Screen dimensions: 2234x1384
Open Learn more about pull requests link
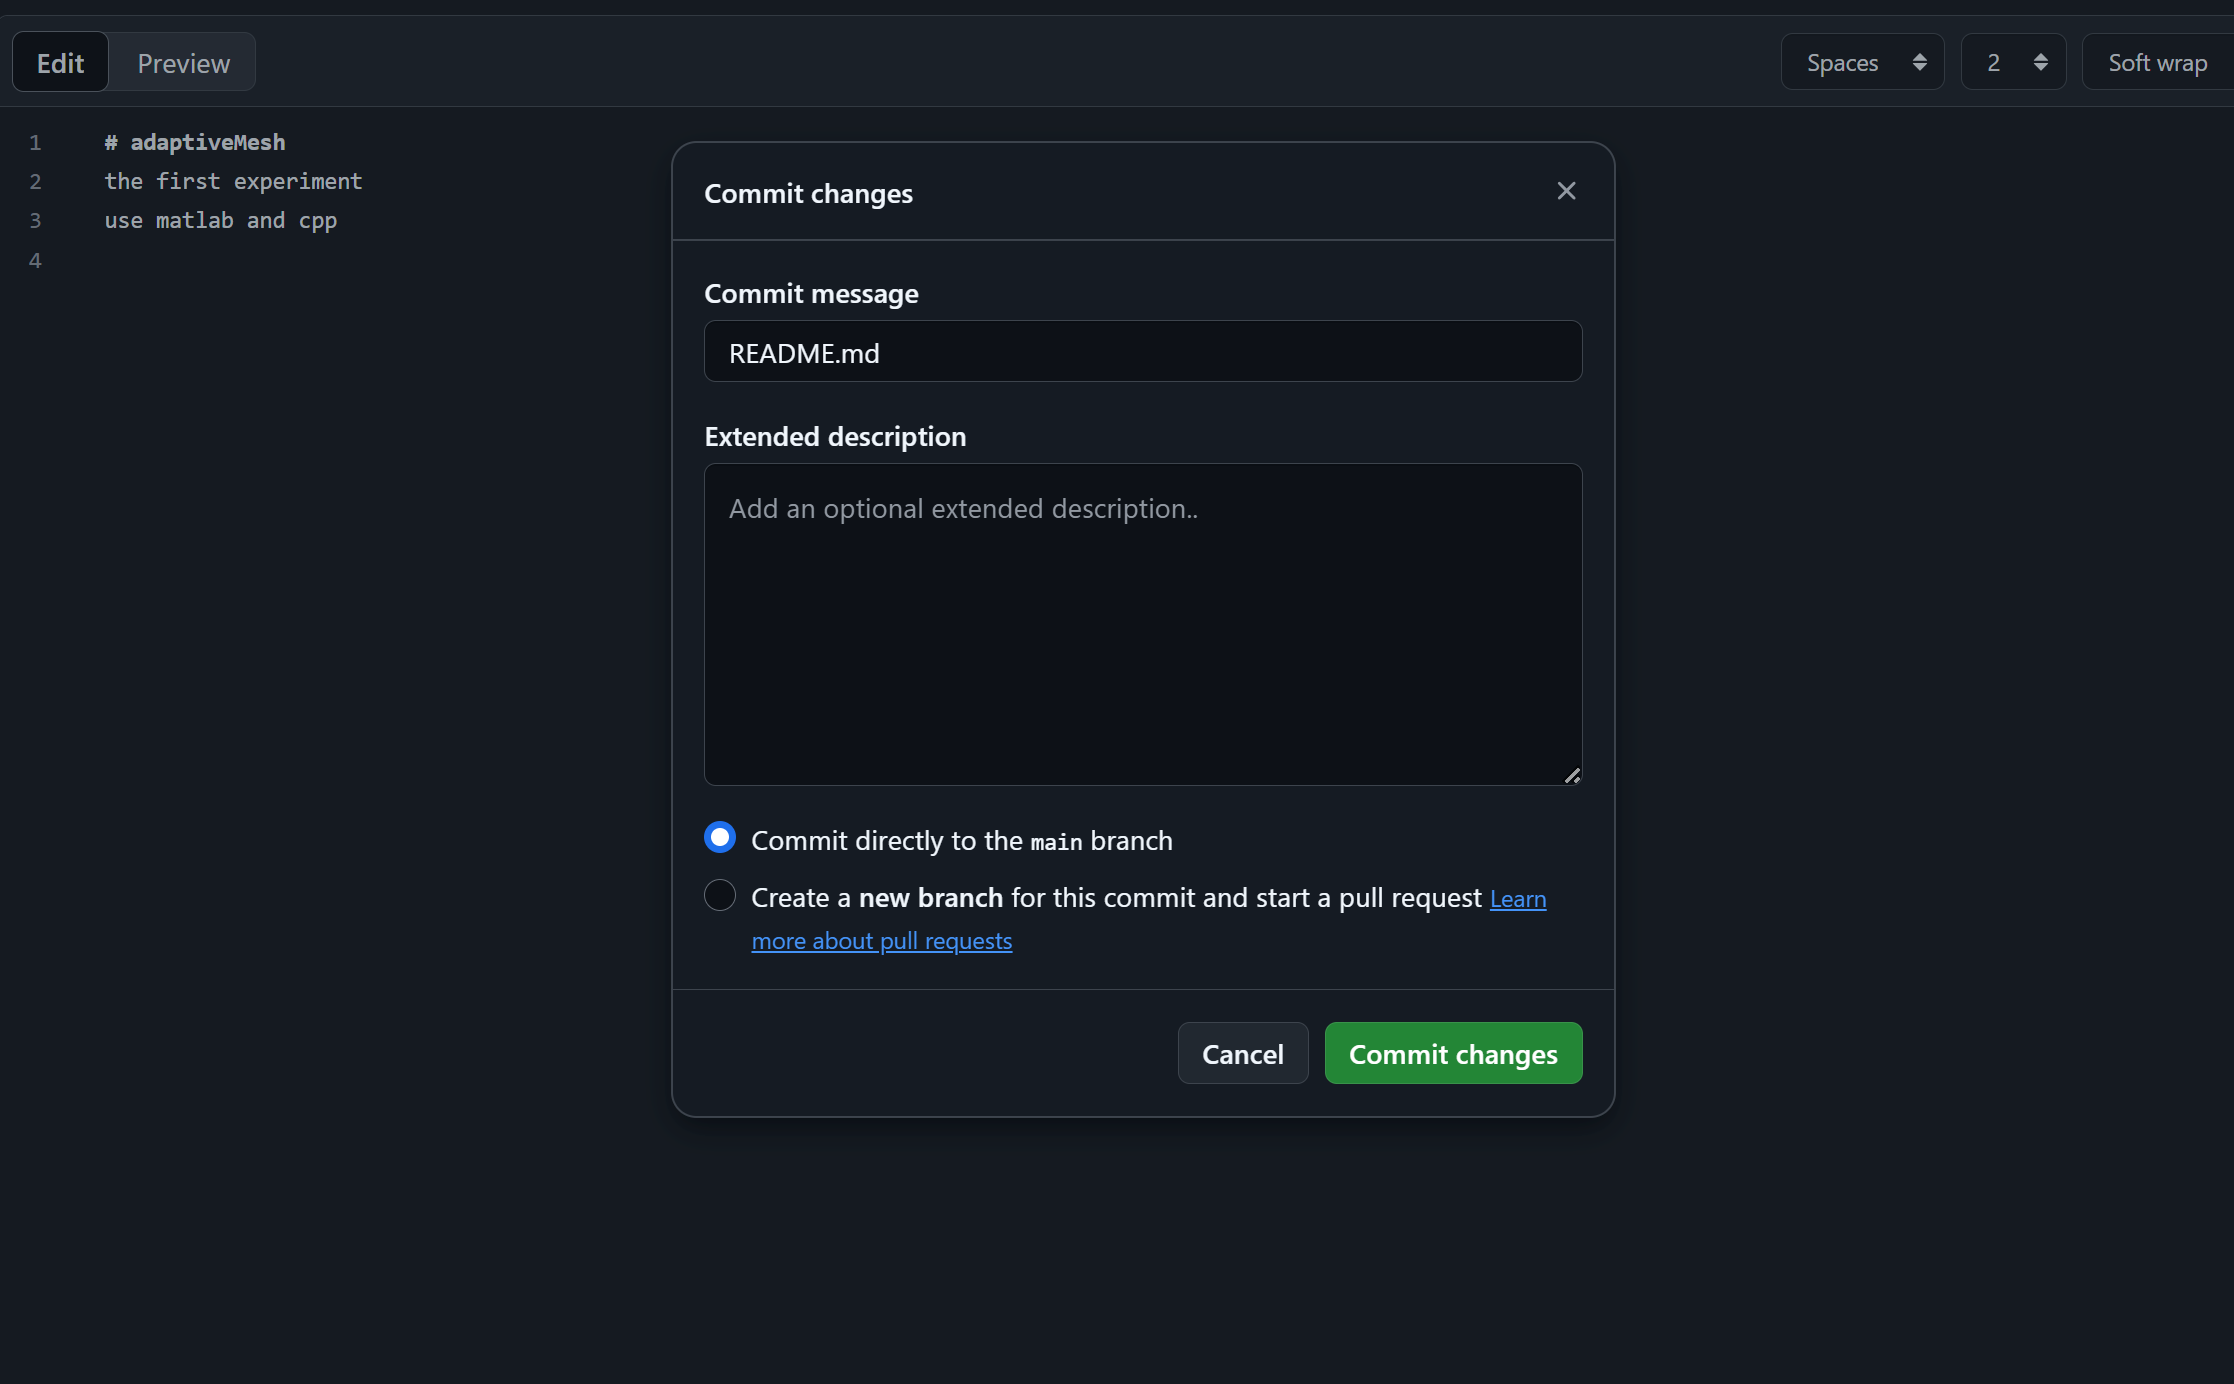pyautogui.click(x=881, y=941)
